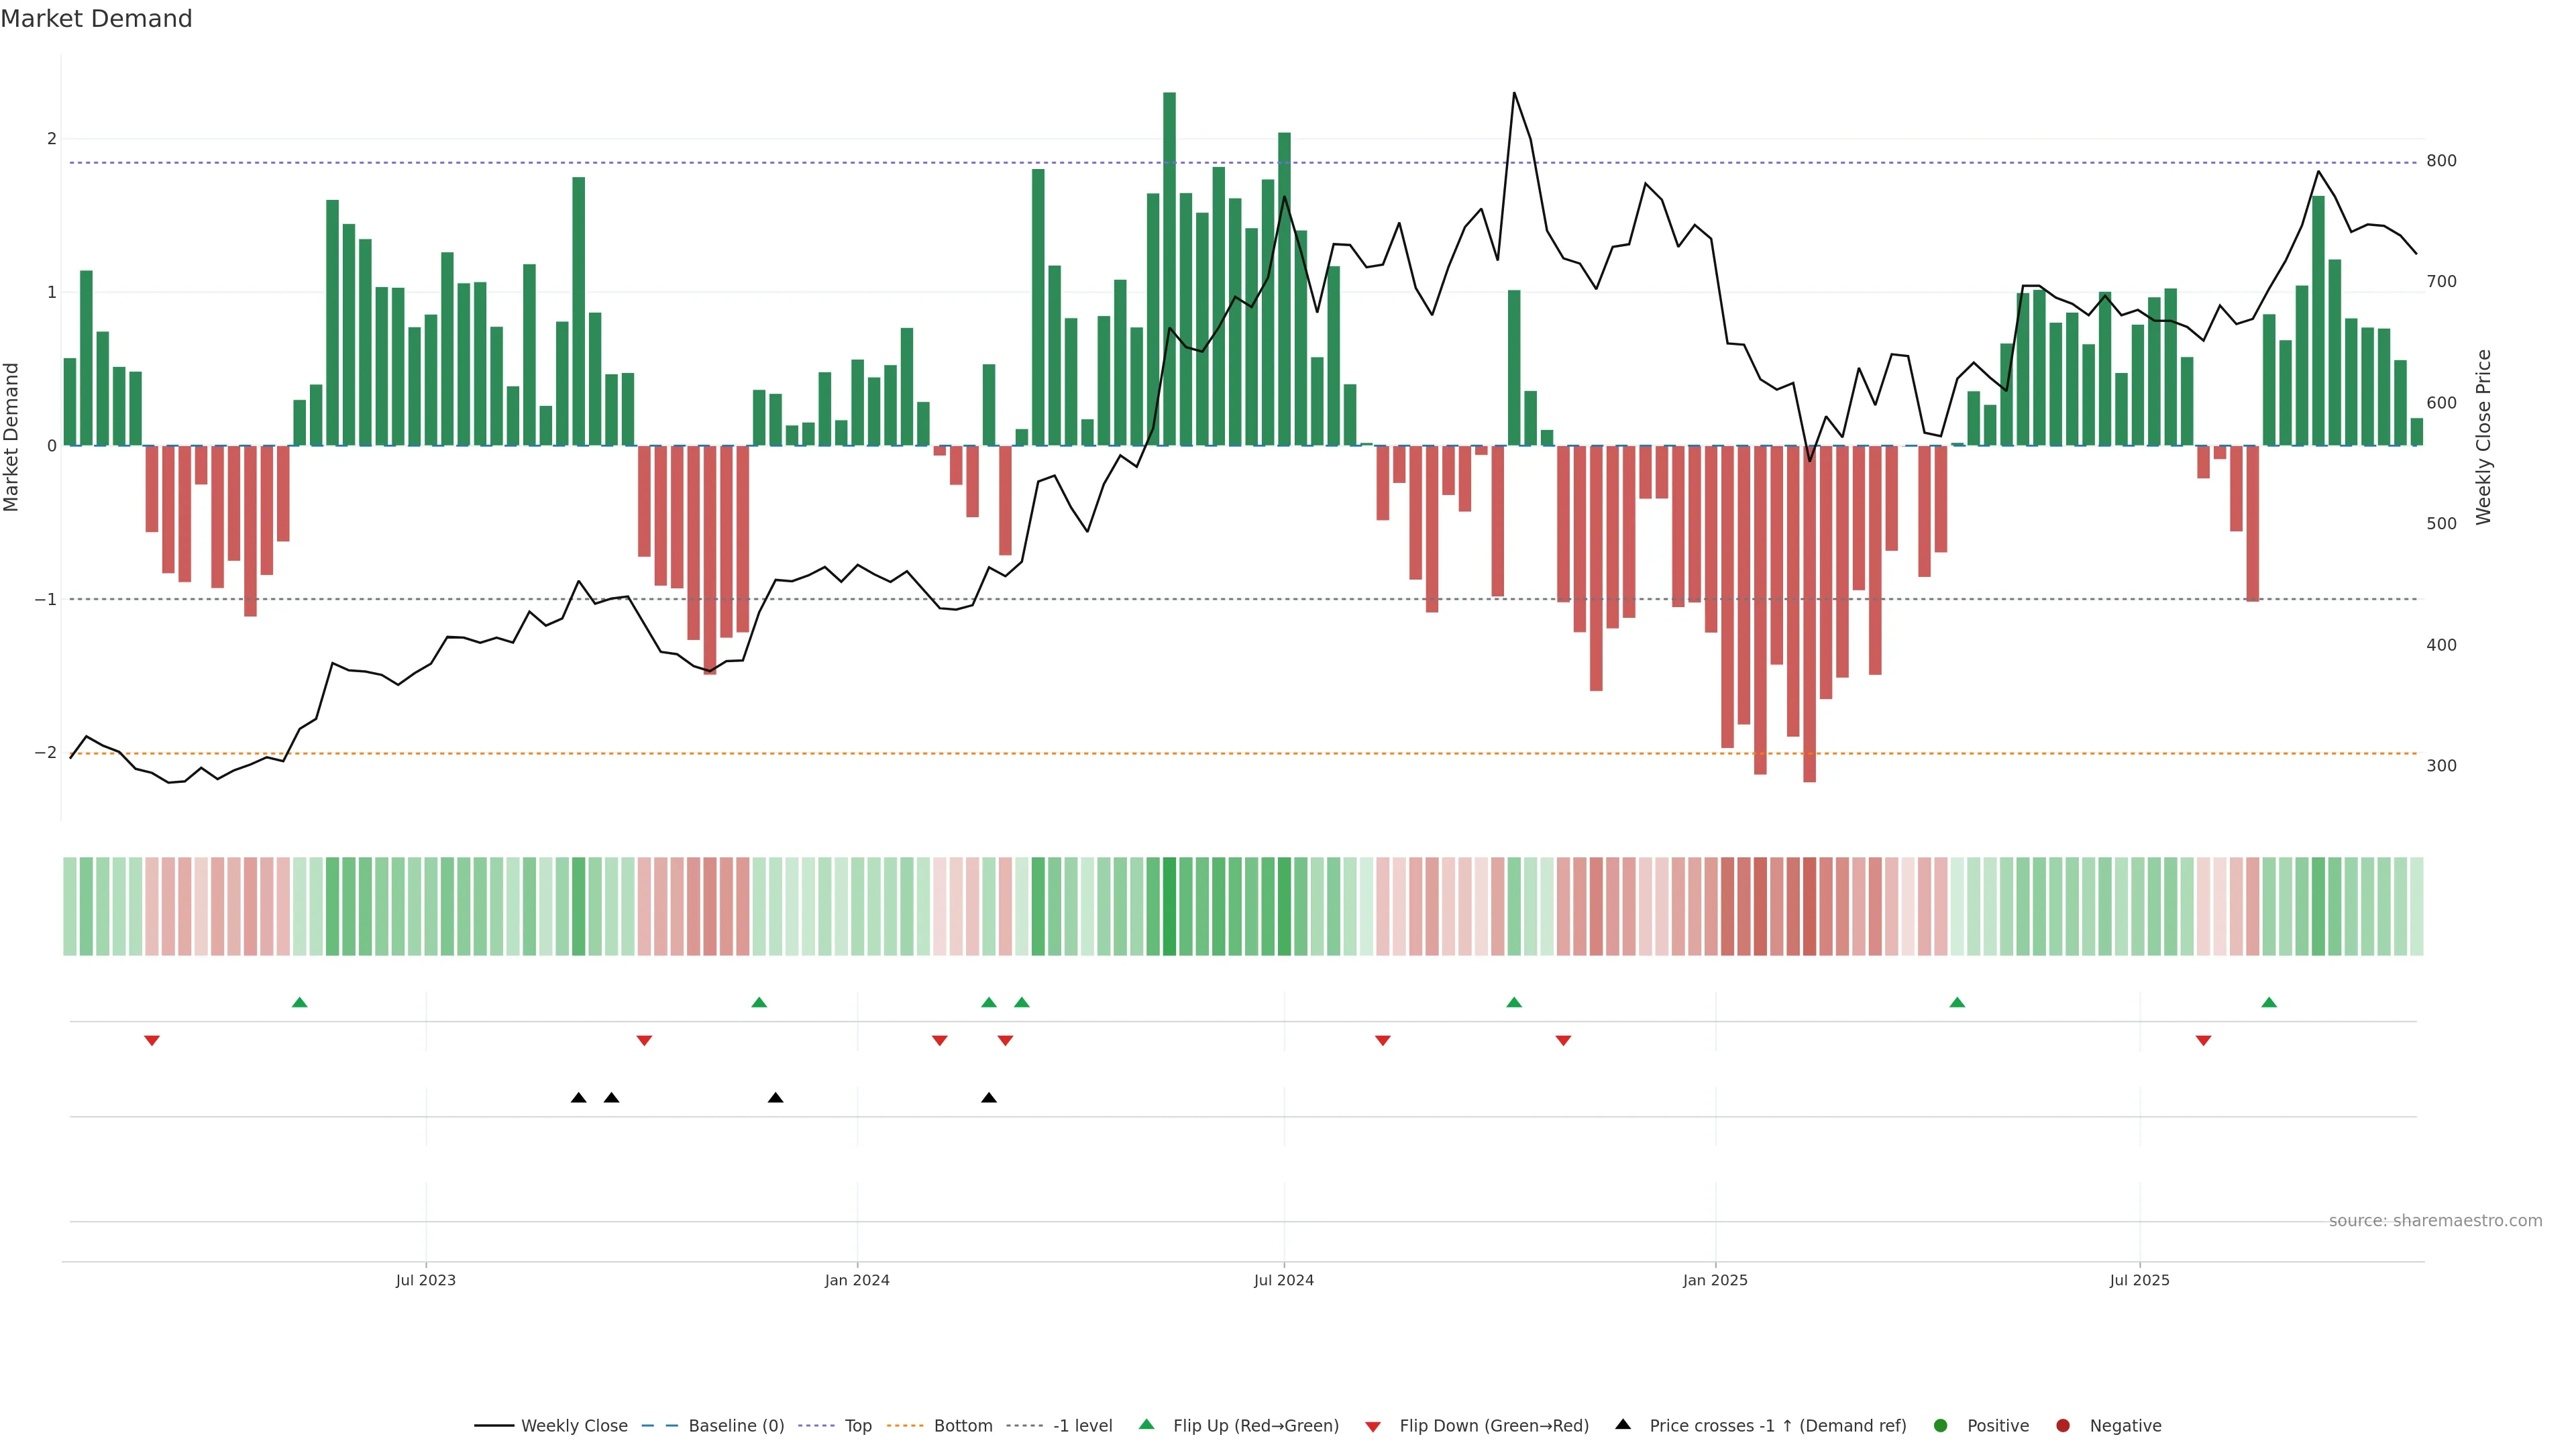Click the black Price crosses -1 legend triangle
Viewport: 2576px width, 1449px height.
[1623, 1424]
